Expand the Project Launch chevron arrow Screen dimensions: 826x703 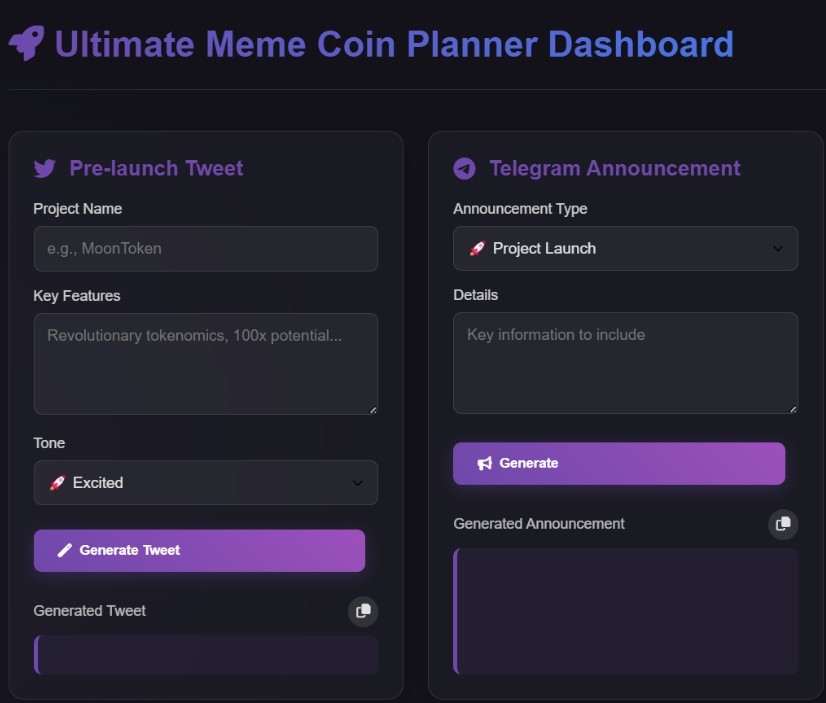click(778, 248)
